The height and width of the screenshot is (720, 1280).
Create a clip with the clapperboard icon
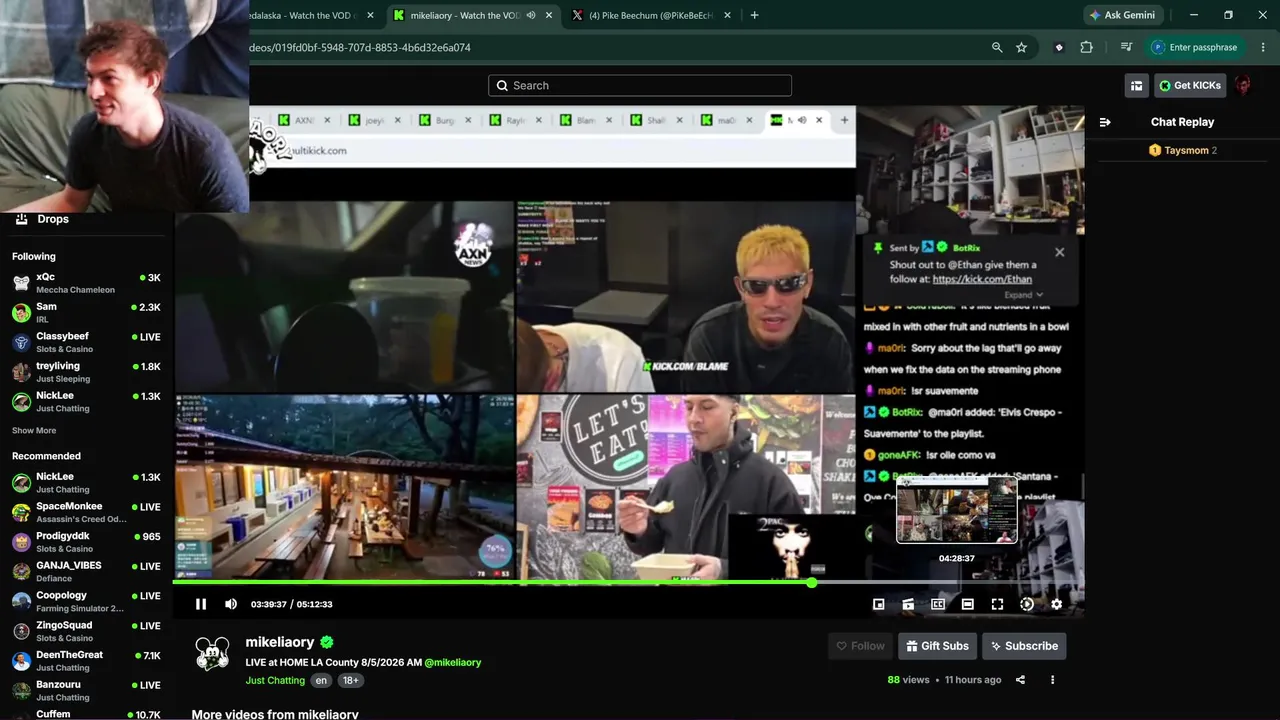(x=908, y=604)
